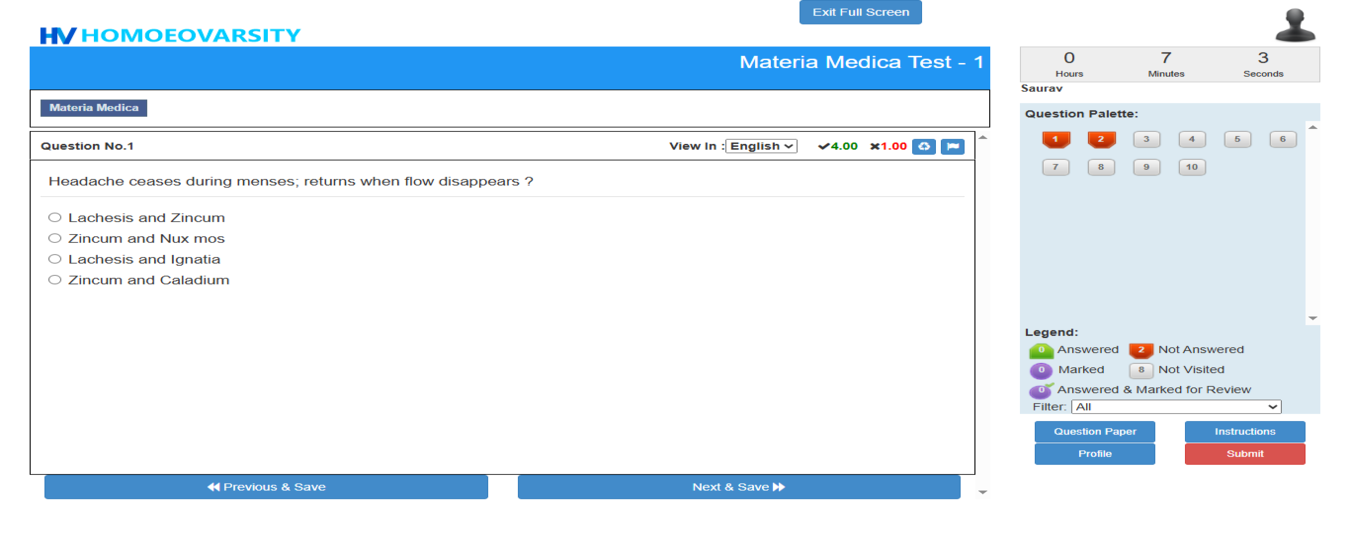Switch to the Materia Medica section tab

94,108
